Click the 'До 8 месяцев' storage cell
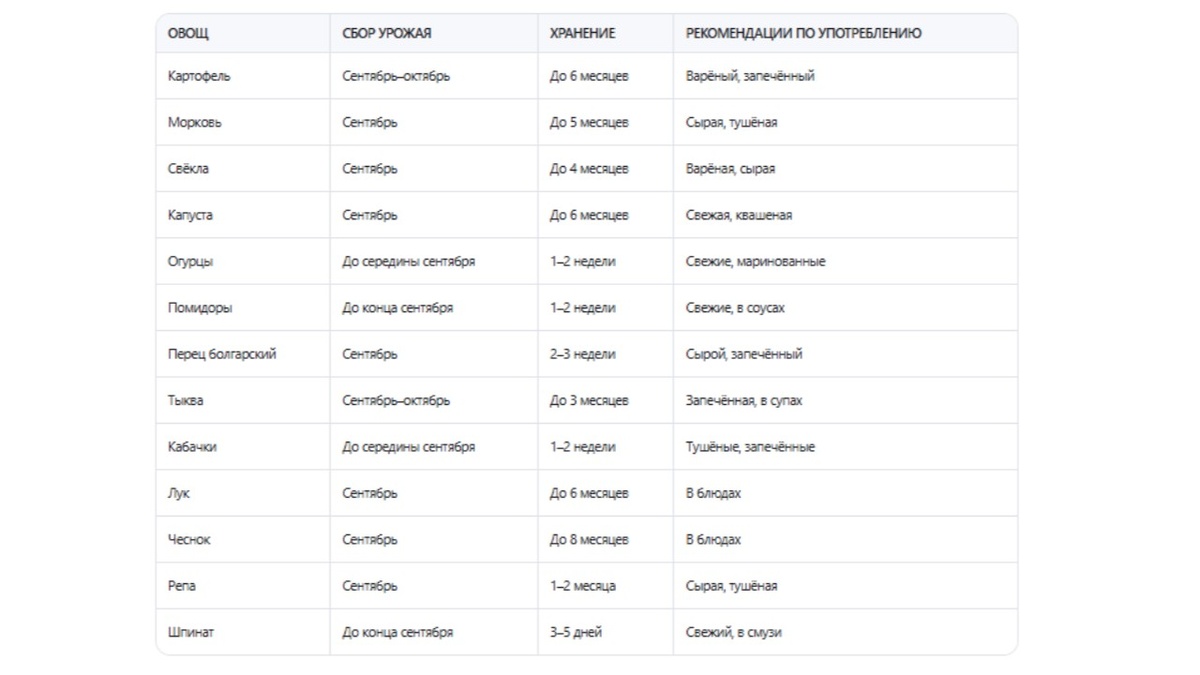The height and width of the screenshot is (675, 1200). (589, 540)
